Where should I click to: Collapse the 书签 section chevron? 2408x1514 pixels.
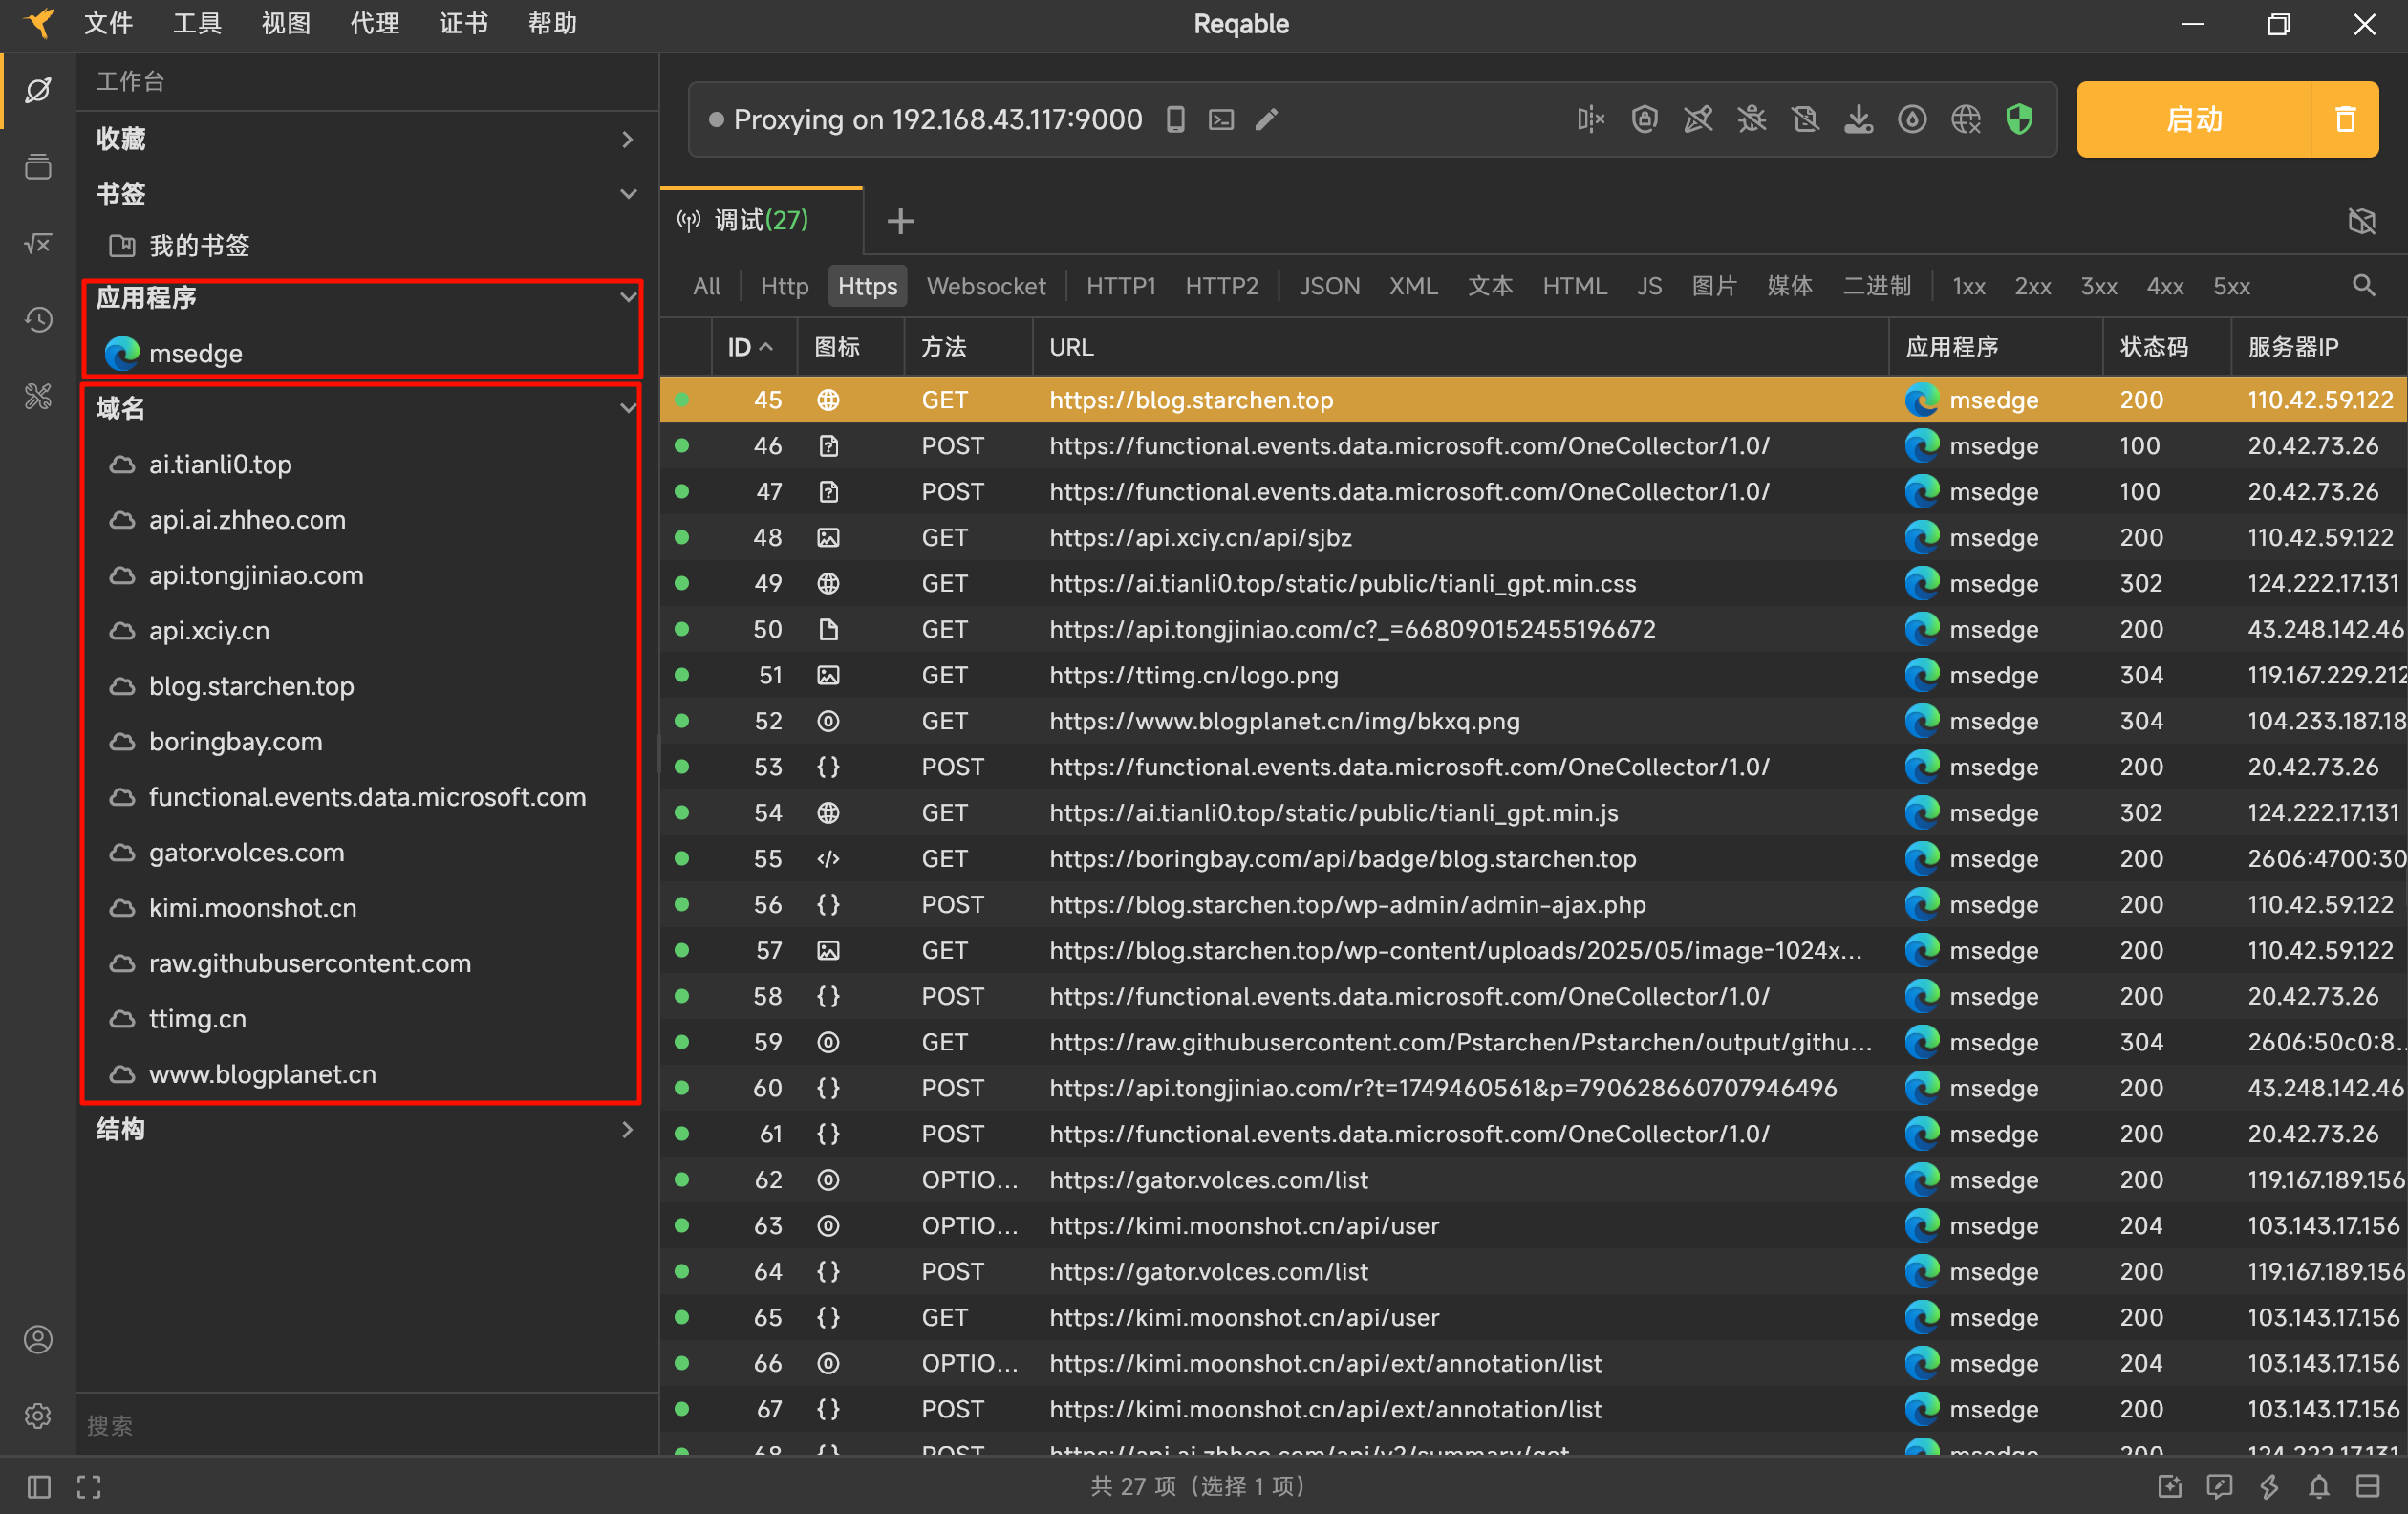pos(628,194)
